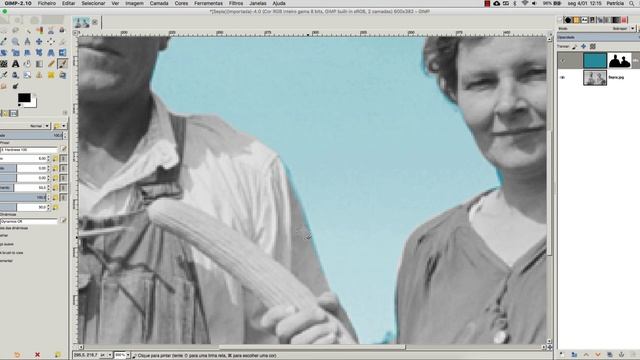Click raise layer arrow button
The image size is (640, 360).
click(586, 355)
